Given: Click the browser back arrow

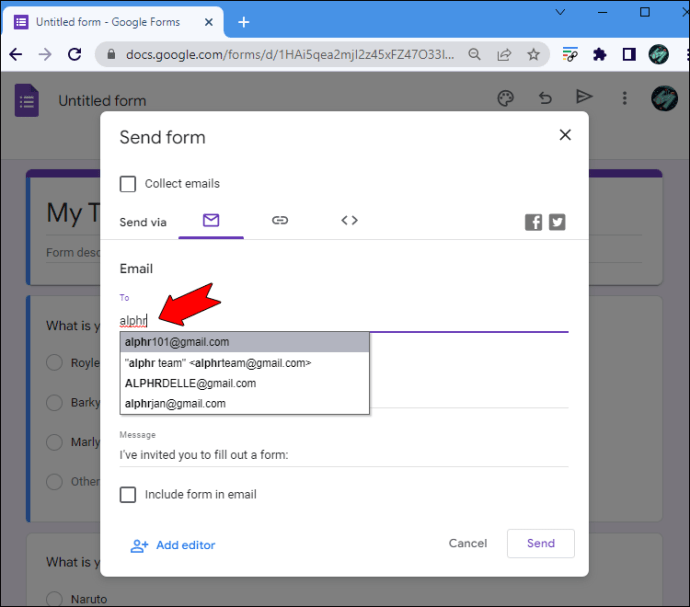Looking at the screenshot, I should (x=16, y=55).
